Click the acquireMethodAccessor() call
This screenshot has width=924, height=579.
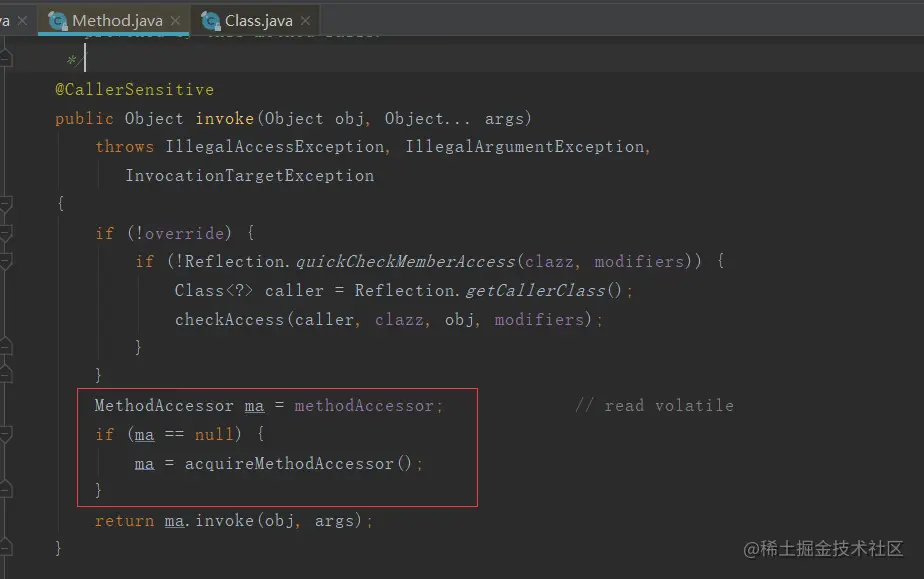(298, 464)
